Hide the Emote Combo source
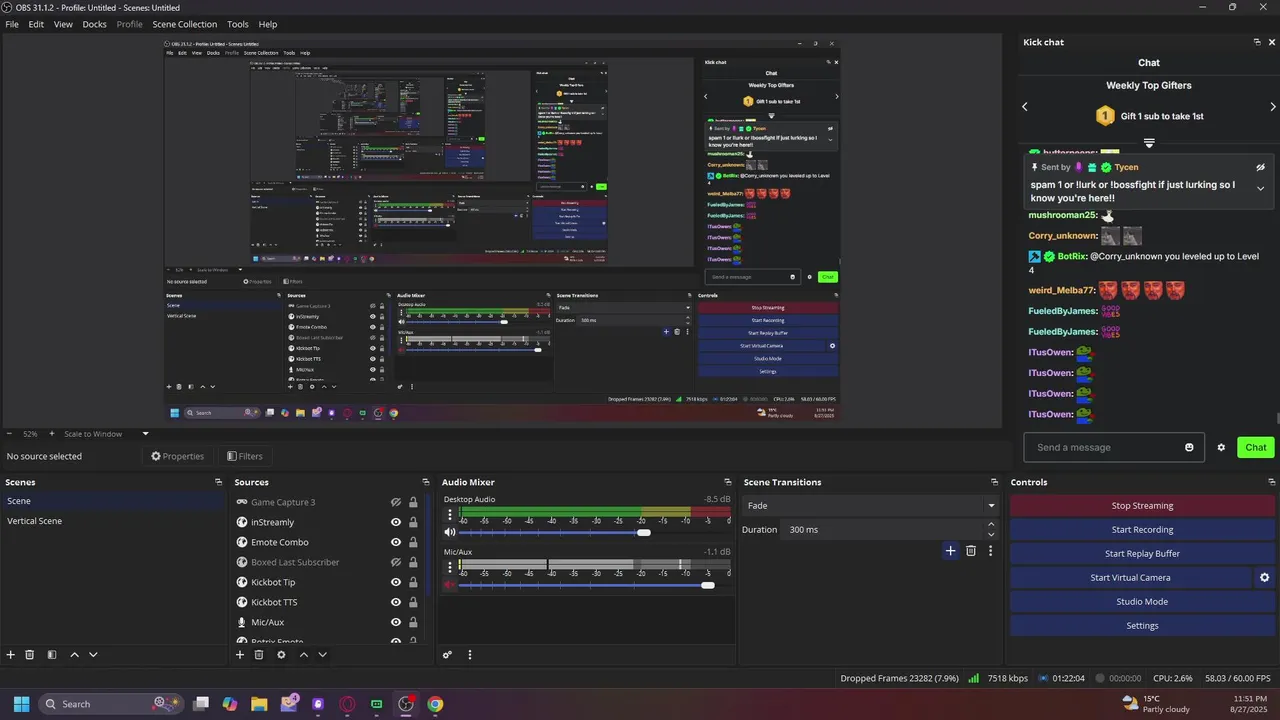The width and height of the screenshot is (1280, 720). pyautogui.click(x=396, y=542)
